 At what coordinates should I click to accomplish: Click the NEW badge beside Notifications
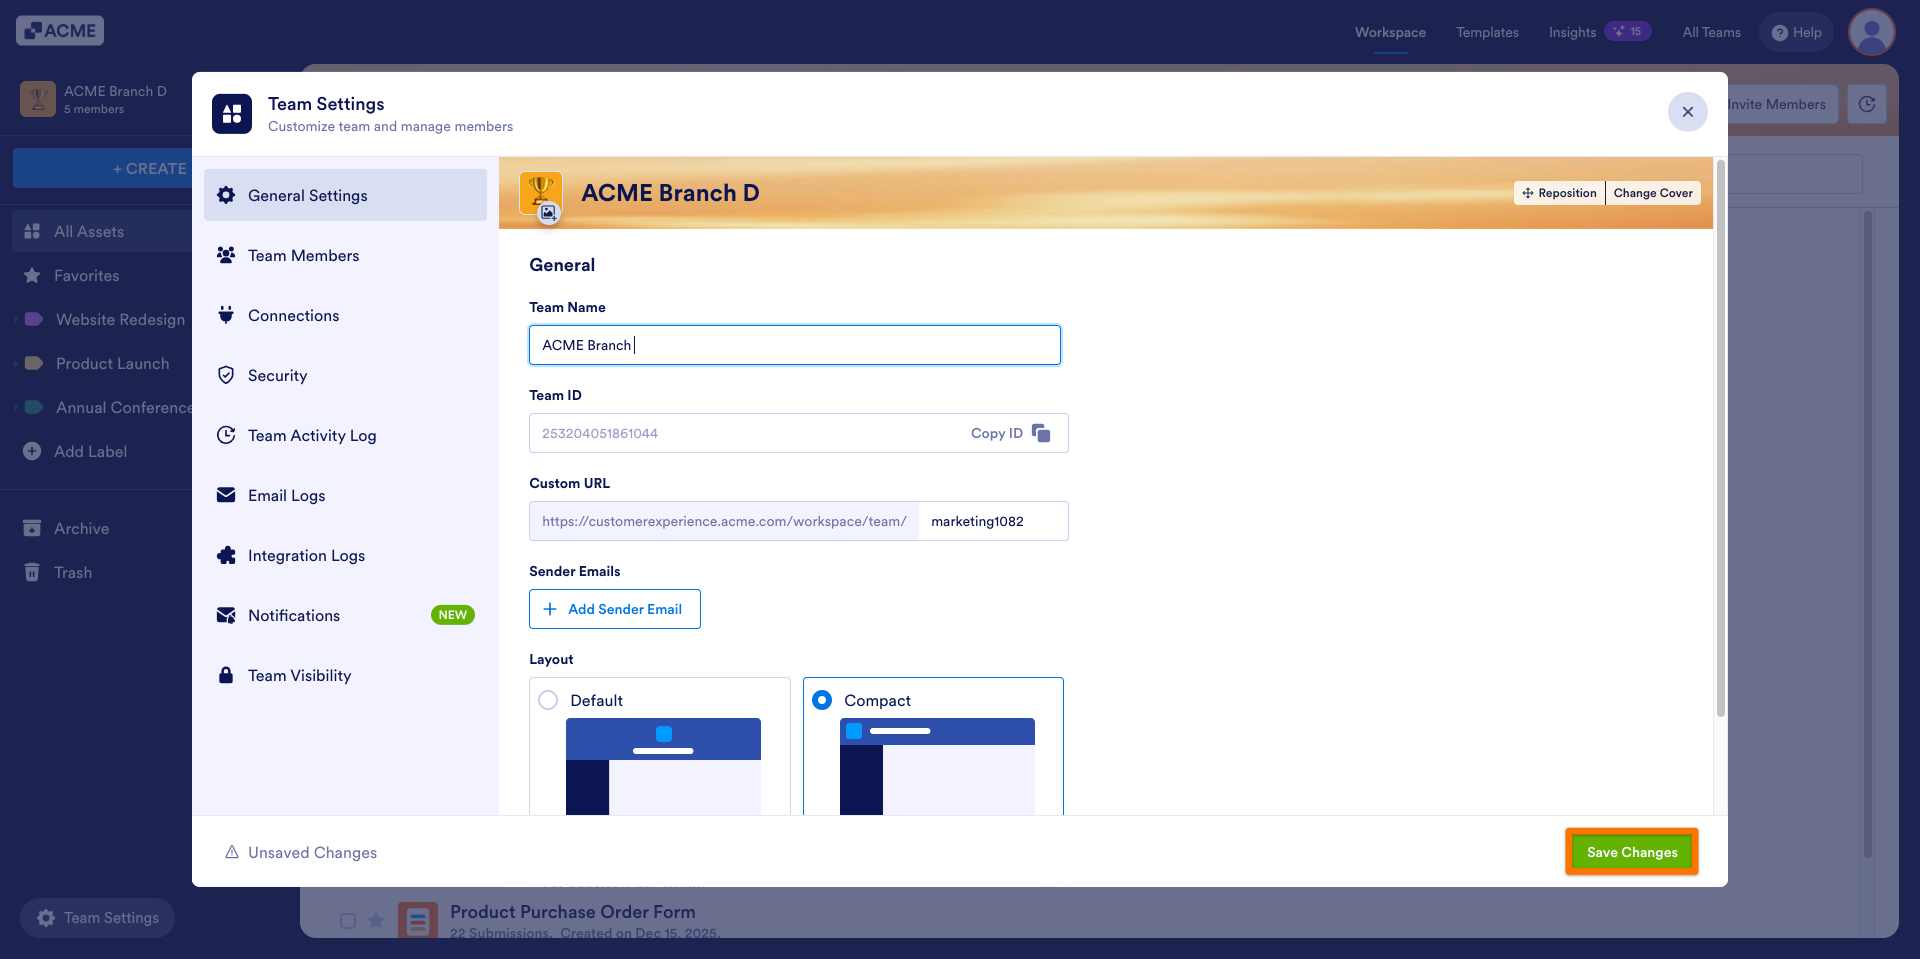(452, 615)
